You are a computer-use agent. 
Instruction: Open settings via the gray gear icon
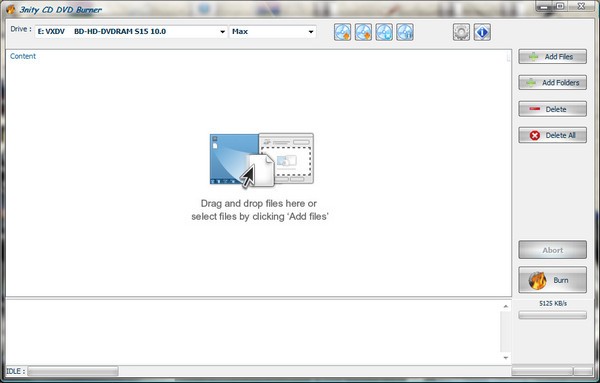[461, 32]
